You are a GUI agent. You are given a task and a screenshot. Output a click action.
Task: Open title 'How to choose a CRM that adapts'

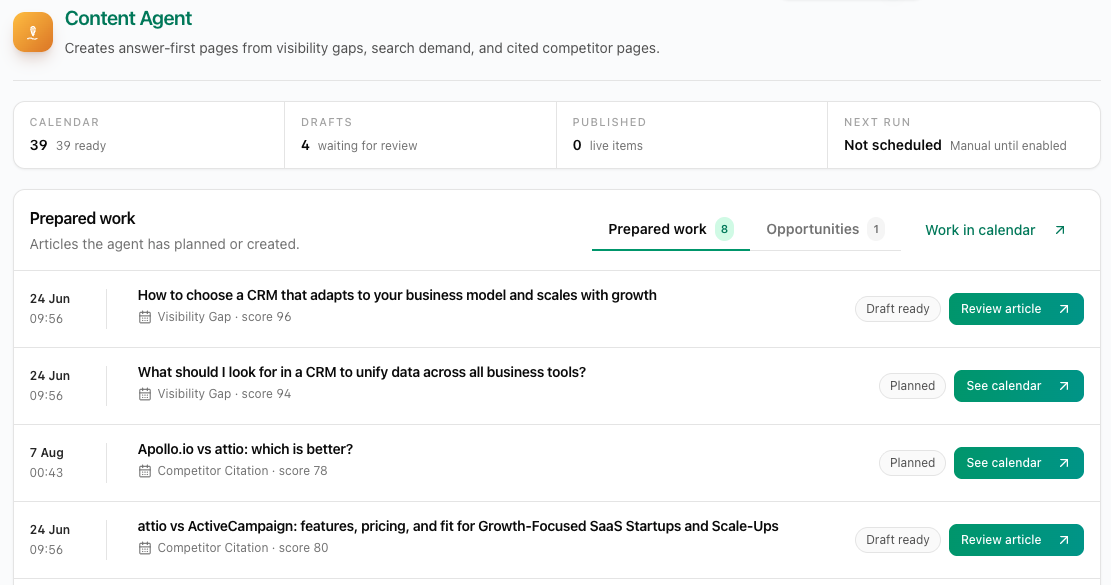tap(397, 295)
